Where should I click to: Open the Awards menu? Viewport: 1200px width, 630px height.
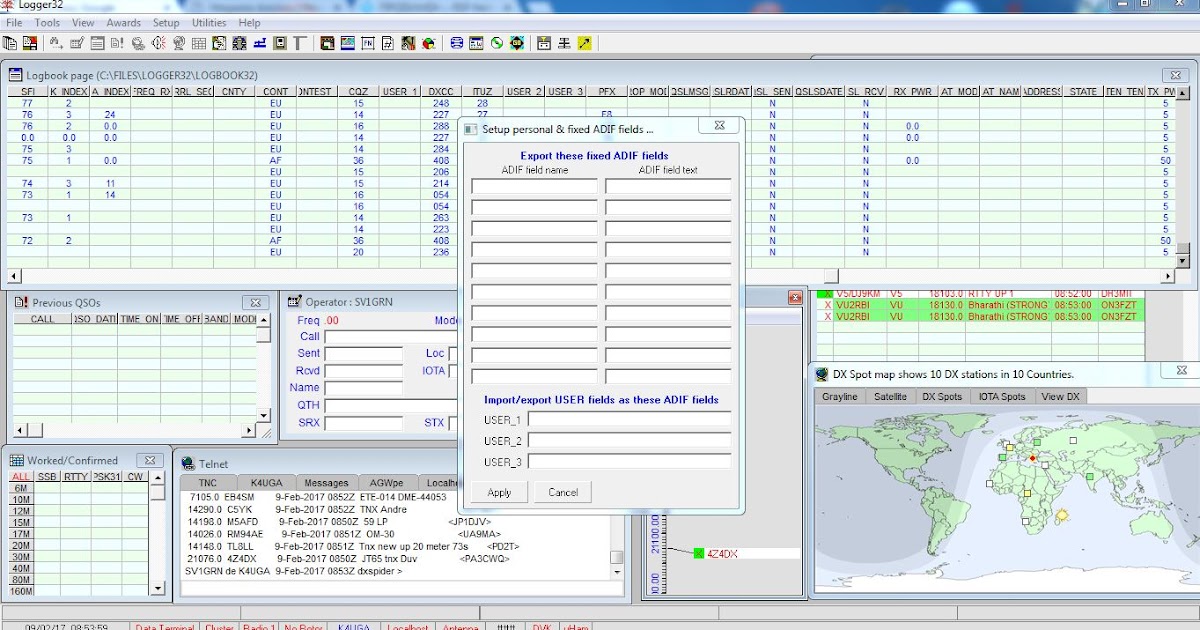click(x=124, y=22)
